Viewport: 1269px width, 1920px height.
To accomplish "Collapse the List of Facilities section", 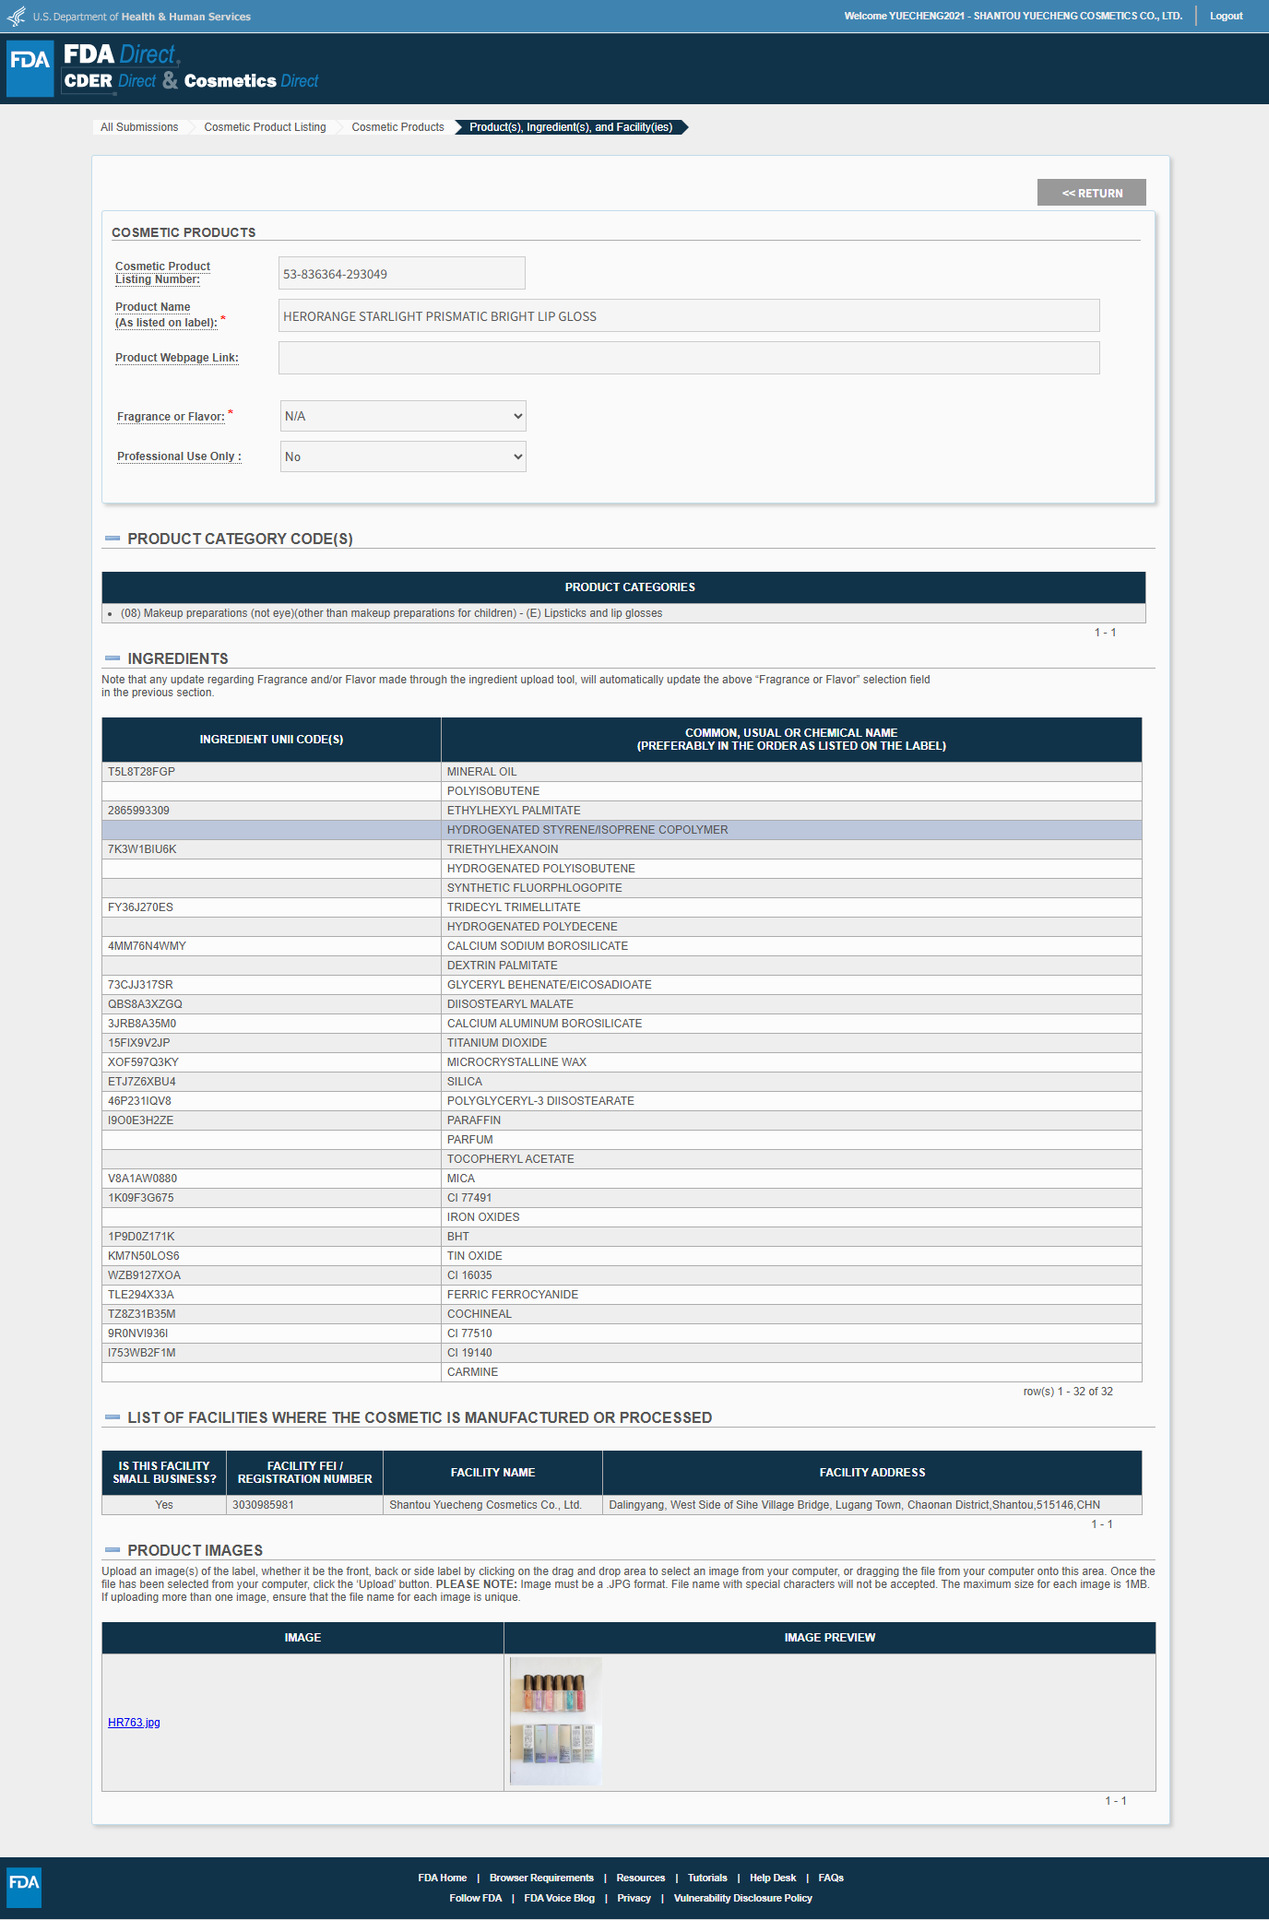I will coord(113,1418).
